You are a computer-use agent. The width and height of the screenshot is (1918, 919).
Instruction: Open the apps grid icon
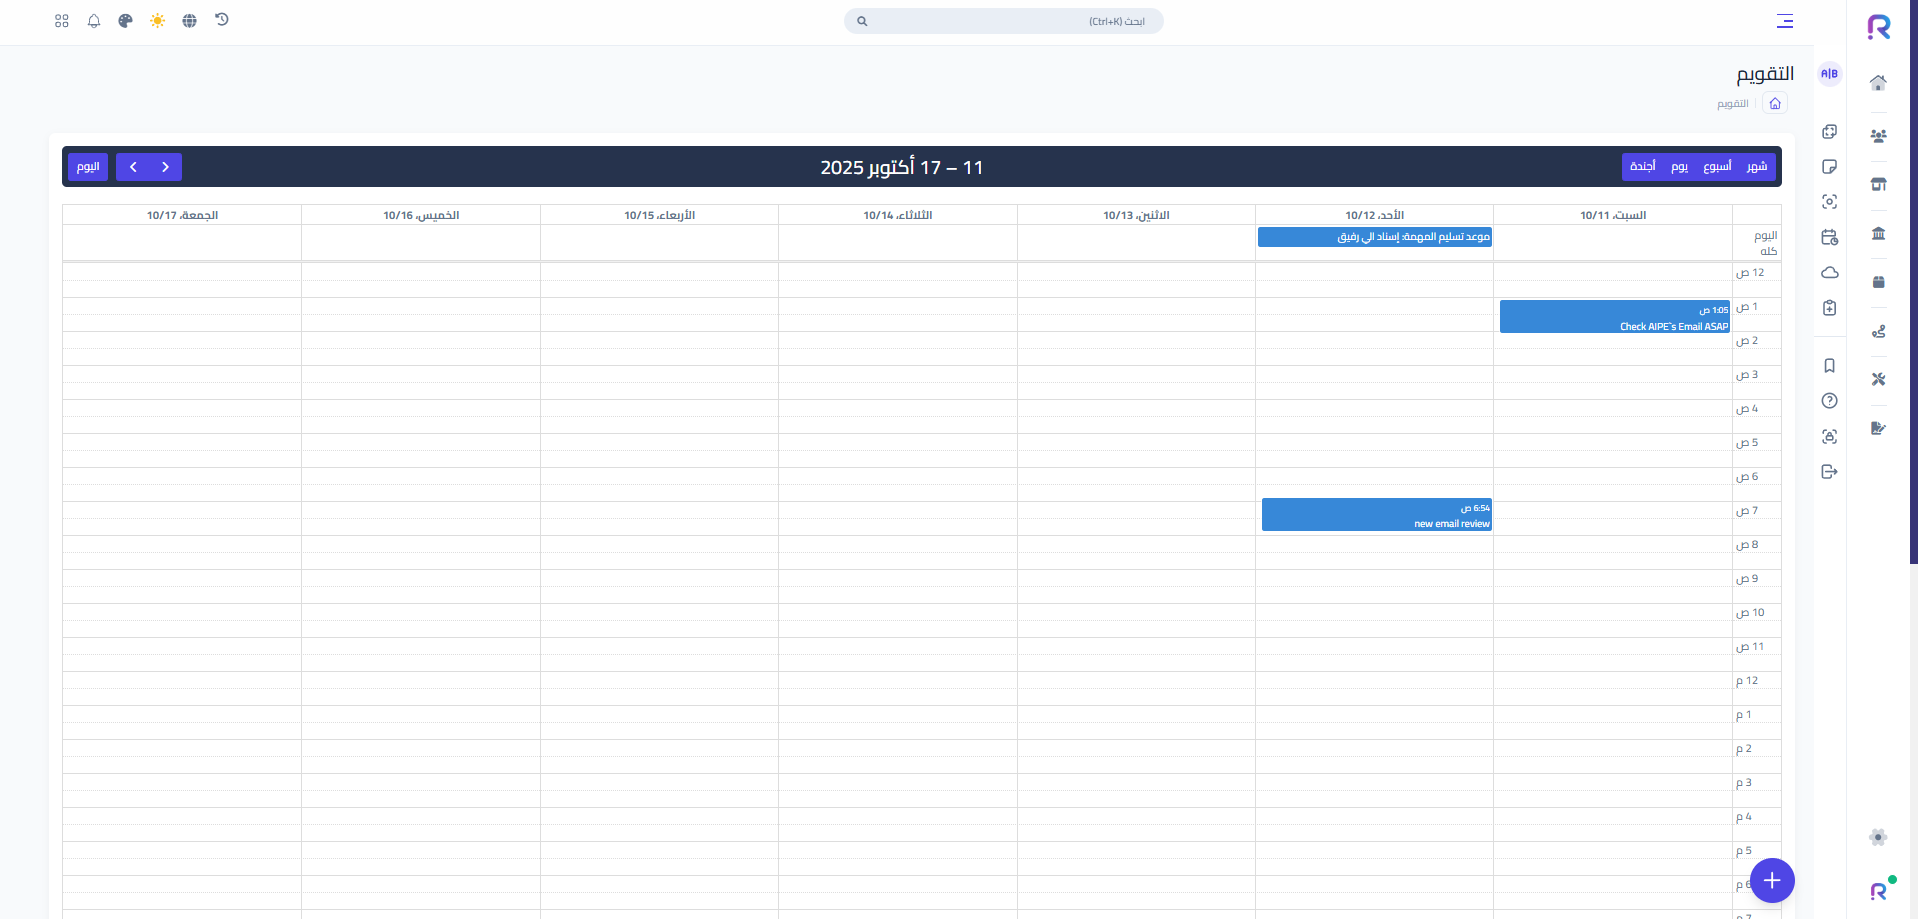click(61, 20)
